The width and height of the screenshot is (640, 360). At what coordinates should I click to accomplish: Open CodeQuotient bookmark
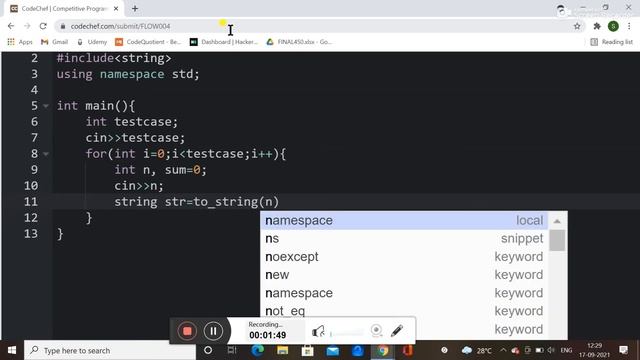(148, 42)
